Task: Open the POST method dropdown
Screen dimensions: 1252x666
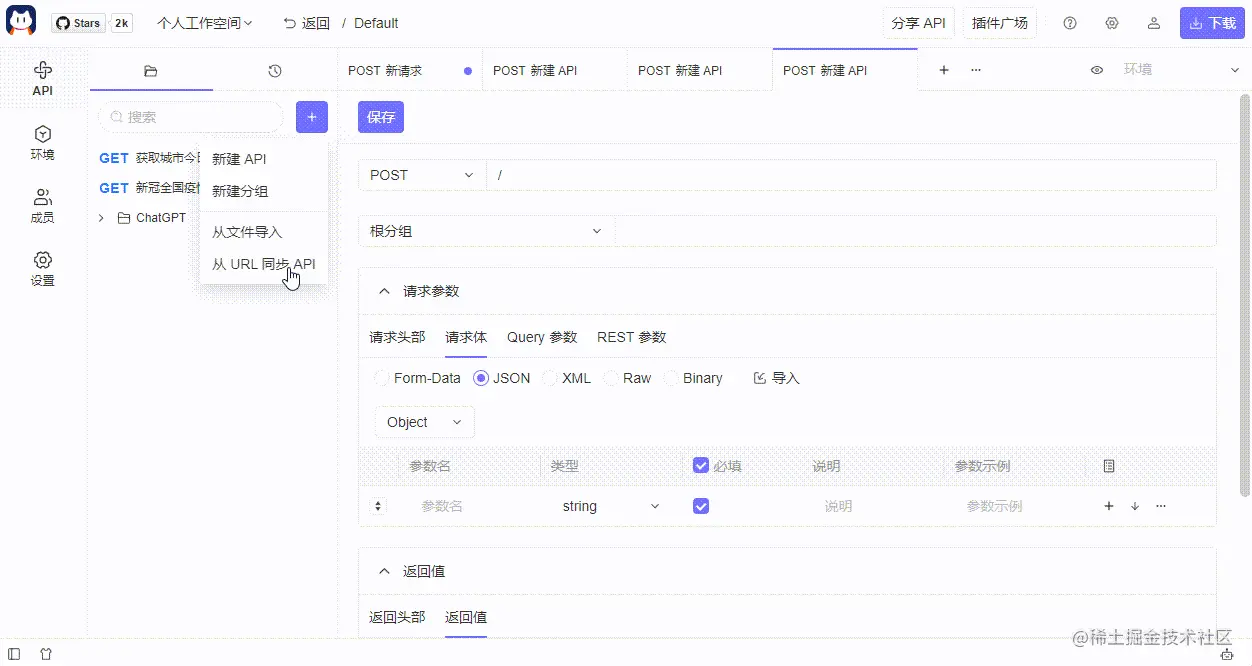Action: 422,175
